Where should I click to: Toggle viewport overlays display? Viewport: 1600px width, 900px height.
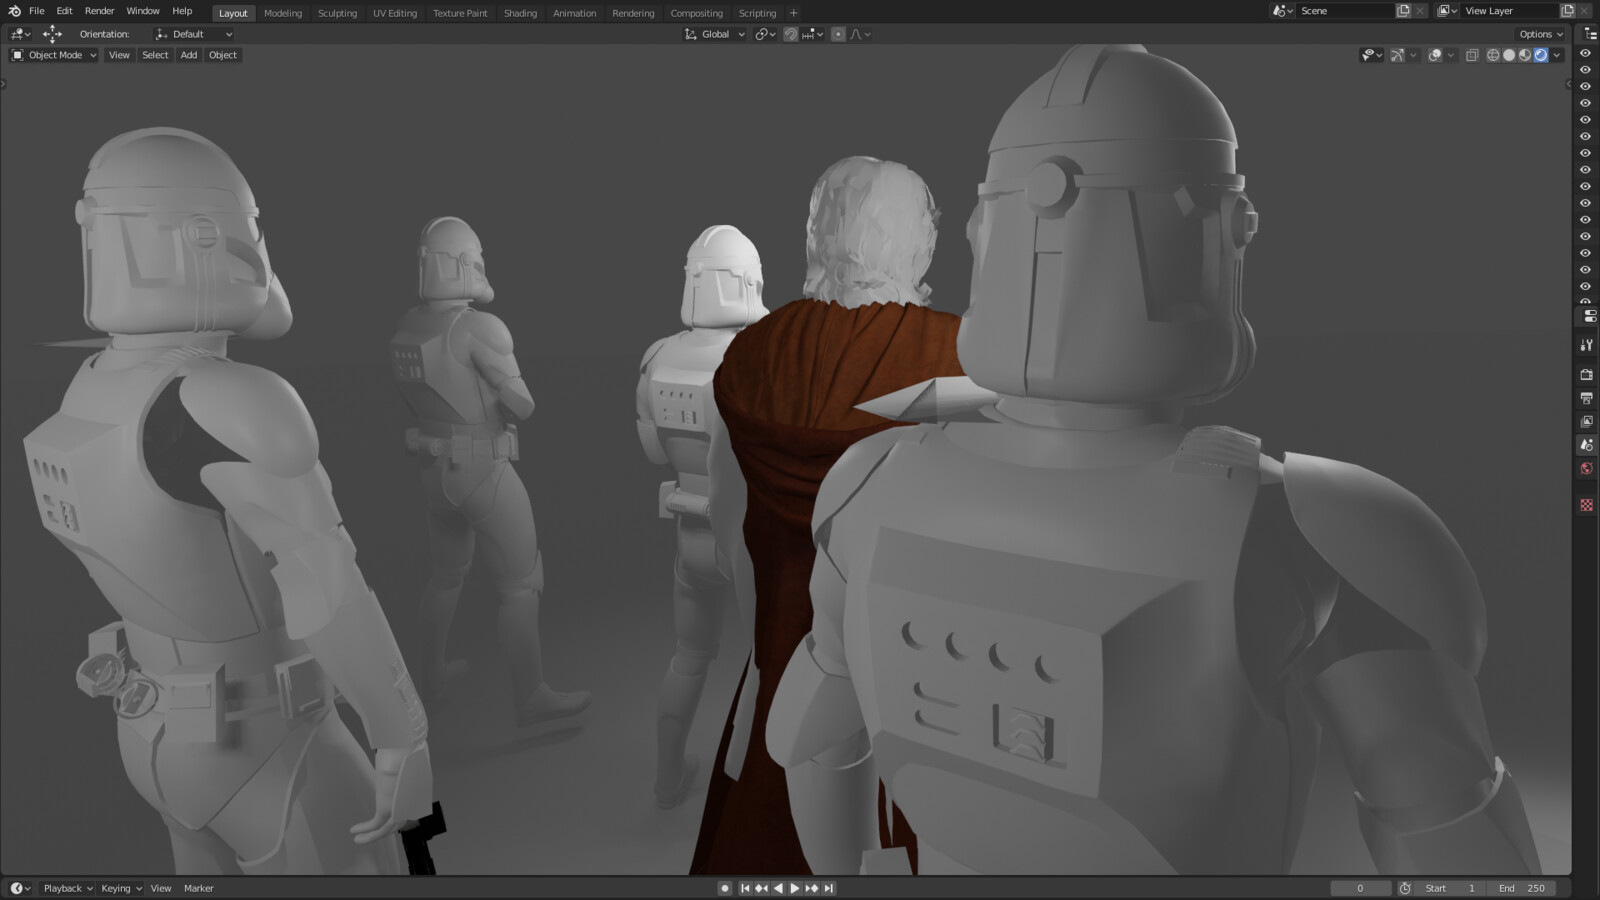click(1435, 55)
